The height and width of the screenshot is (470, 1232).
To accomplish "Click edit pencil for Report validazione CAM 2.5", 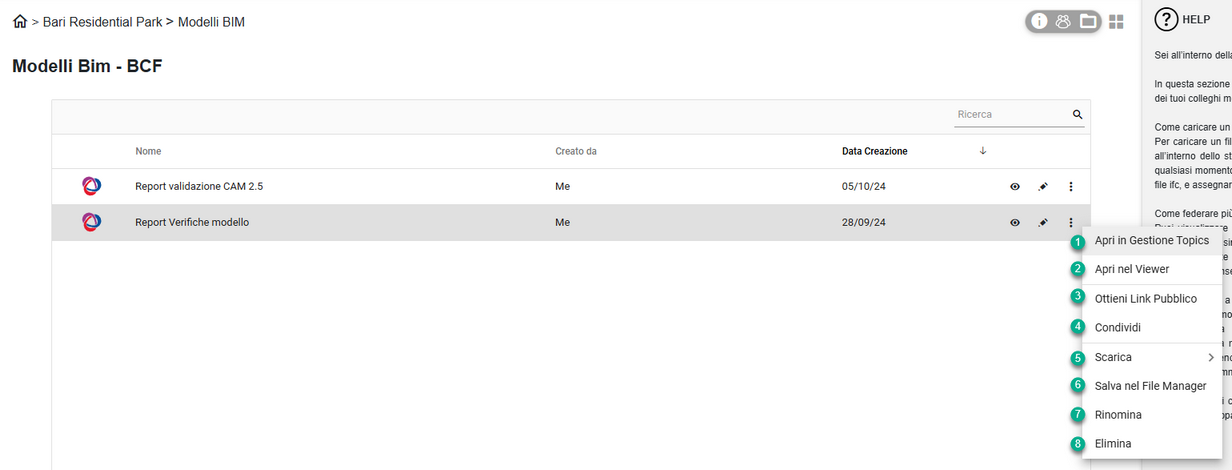I will (x=1043, y=187).
